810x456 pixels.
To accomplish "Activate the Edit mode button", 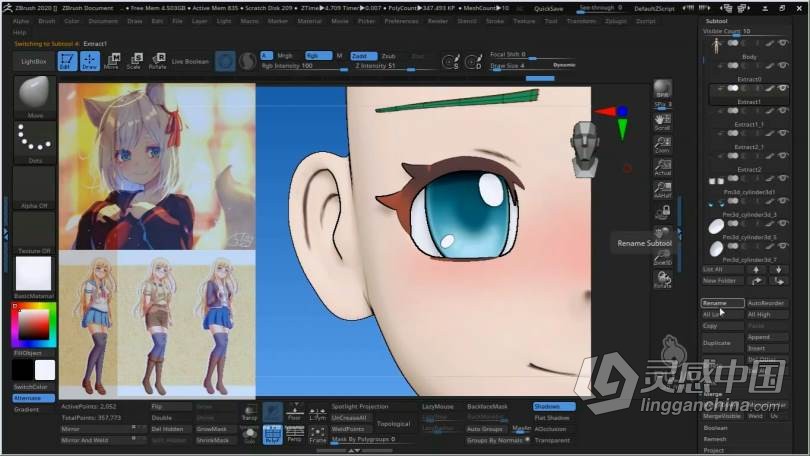I will click(67, 61).
